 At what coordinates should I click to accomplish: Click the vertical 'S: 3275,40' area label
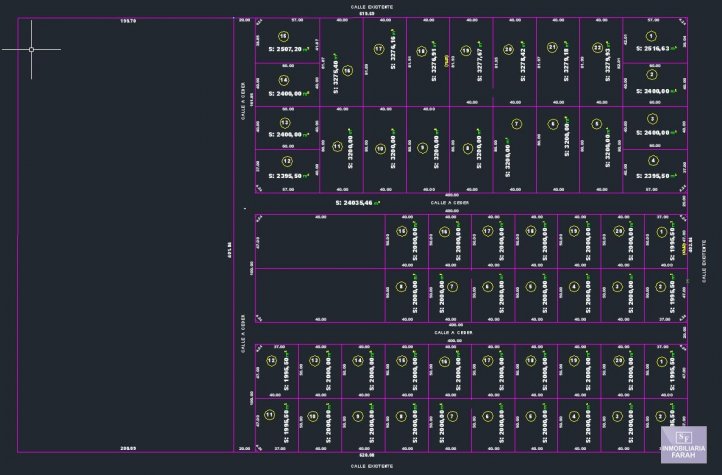point(336,74)
